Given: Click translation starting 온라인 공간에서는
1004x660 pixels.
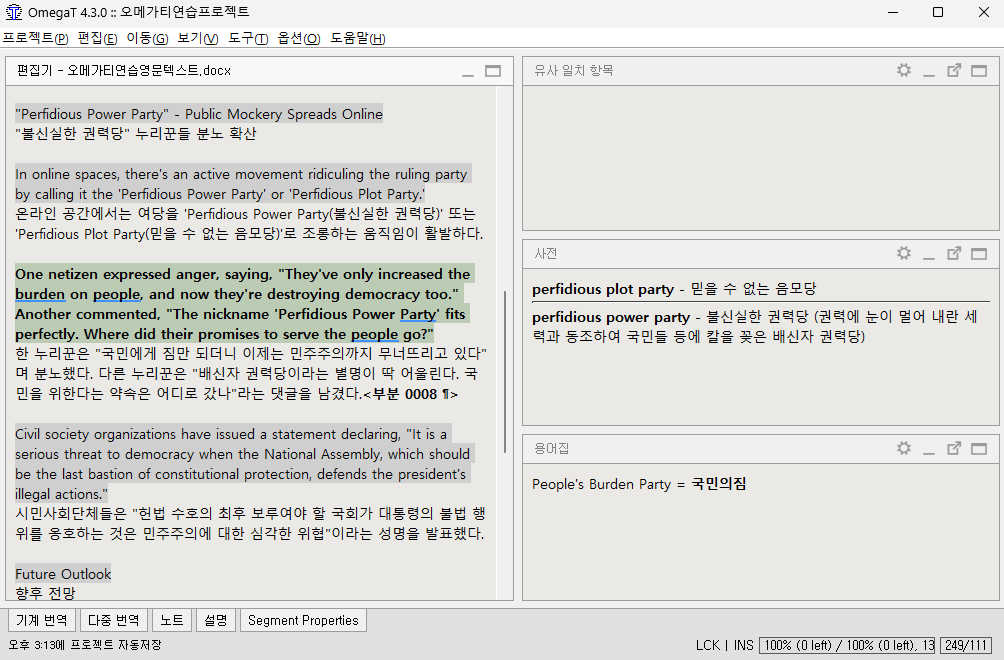Looking at the screenshot, I should point(250,223).
